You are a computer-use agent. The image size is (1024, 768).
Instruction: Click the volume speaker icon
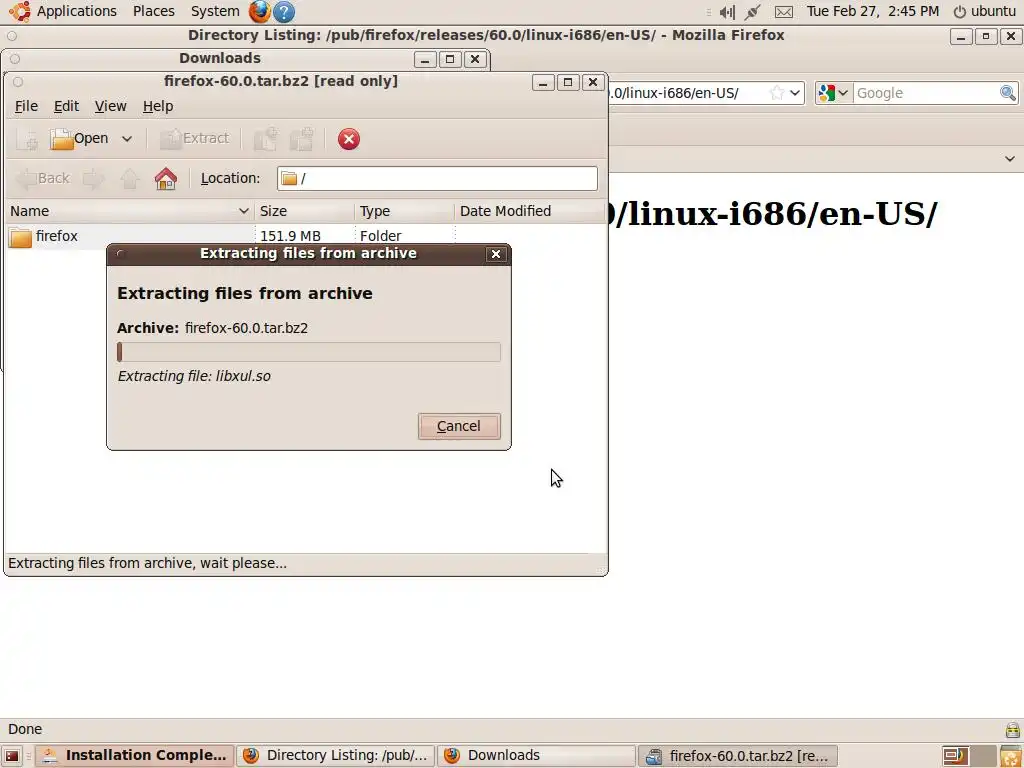pos(727,12)
